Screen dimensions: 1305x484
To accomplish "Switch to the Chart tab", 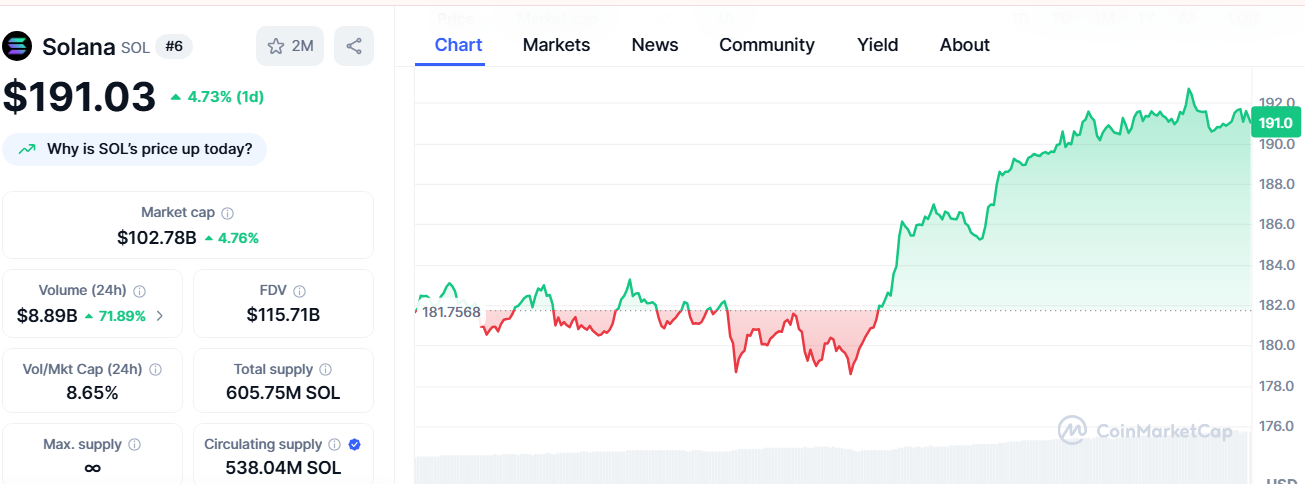I will 458,45.
